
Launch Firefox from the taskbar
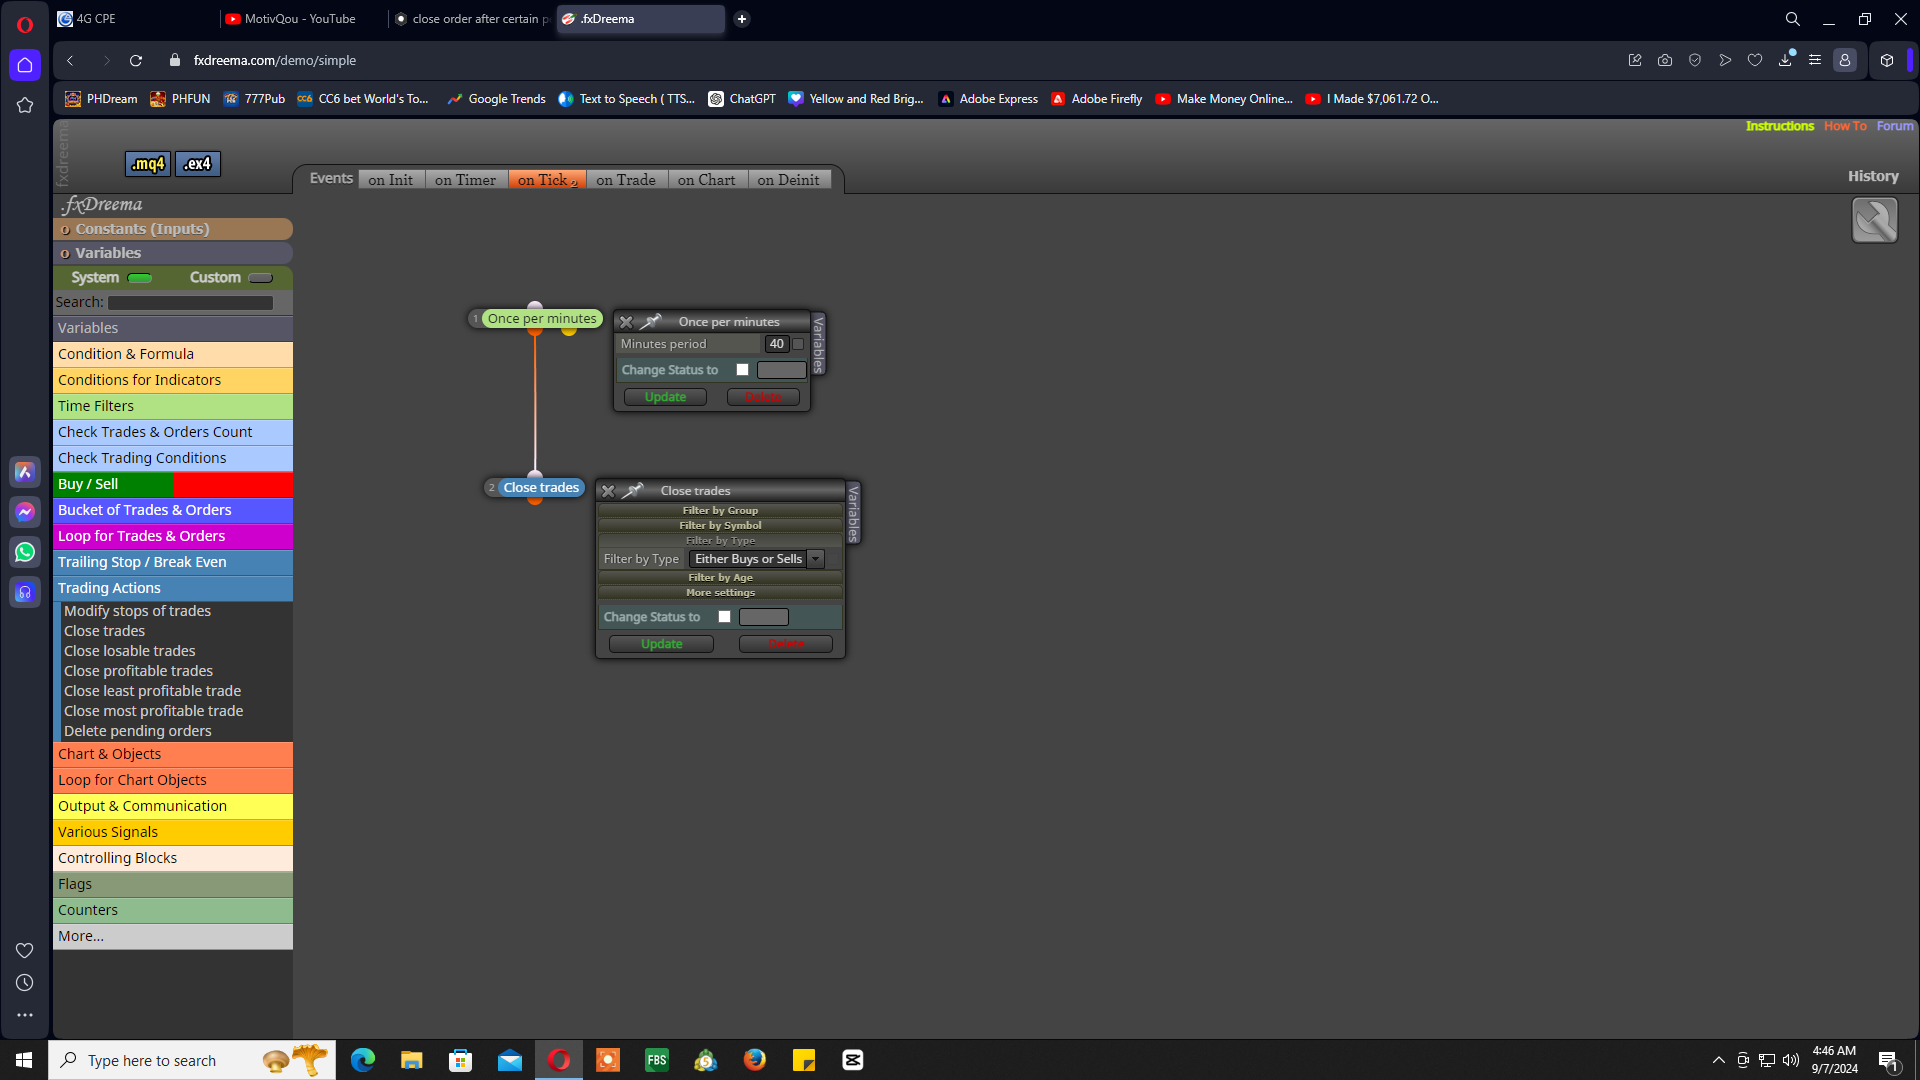pyautogui.click(x=755, y=1060)
